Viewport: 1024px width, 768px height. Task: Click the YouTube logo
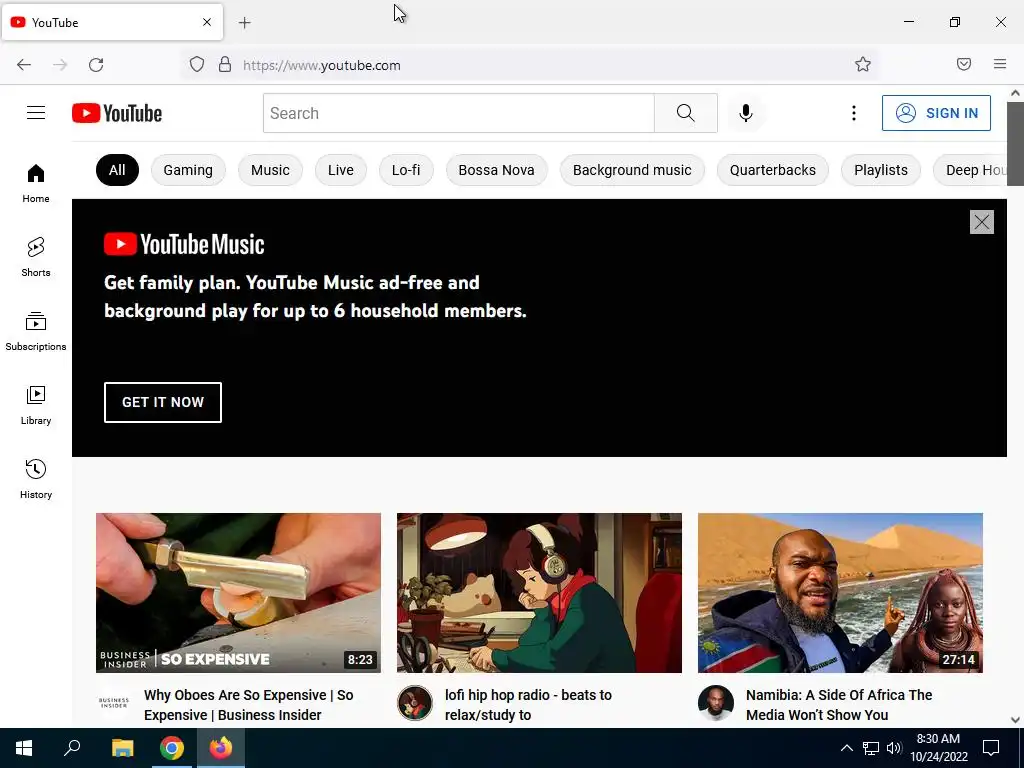(x=117, y=113)
